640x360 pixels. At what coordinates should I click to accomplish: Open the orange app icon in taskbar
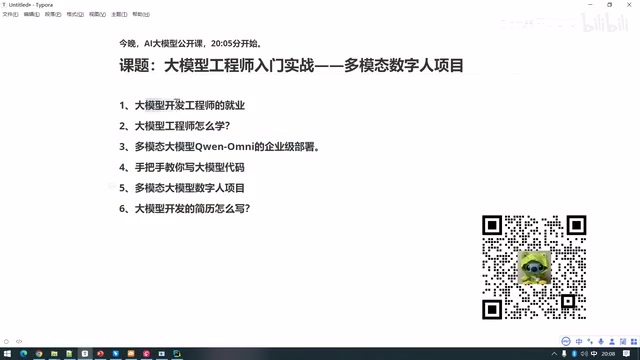pyautogui.click(x=131, y=353)
